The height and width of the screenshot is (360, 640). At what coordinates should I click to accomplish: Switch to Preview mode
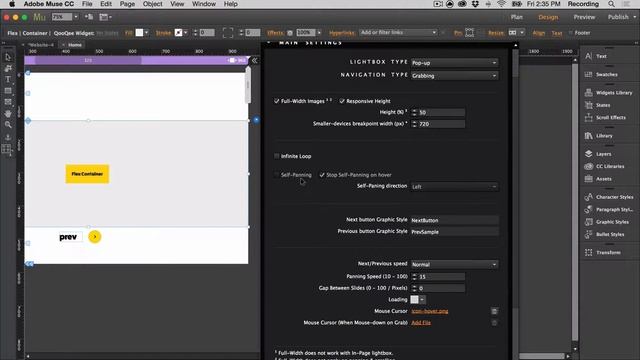click(584, 17)
